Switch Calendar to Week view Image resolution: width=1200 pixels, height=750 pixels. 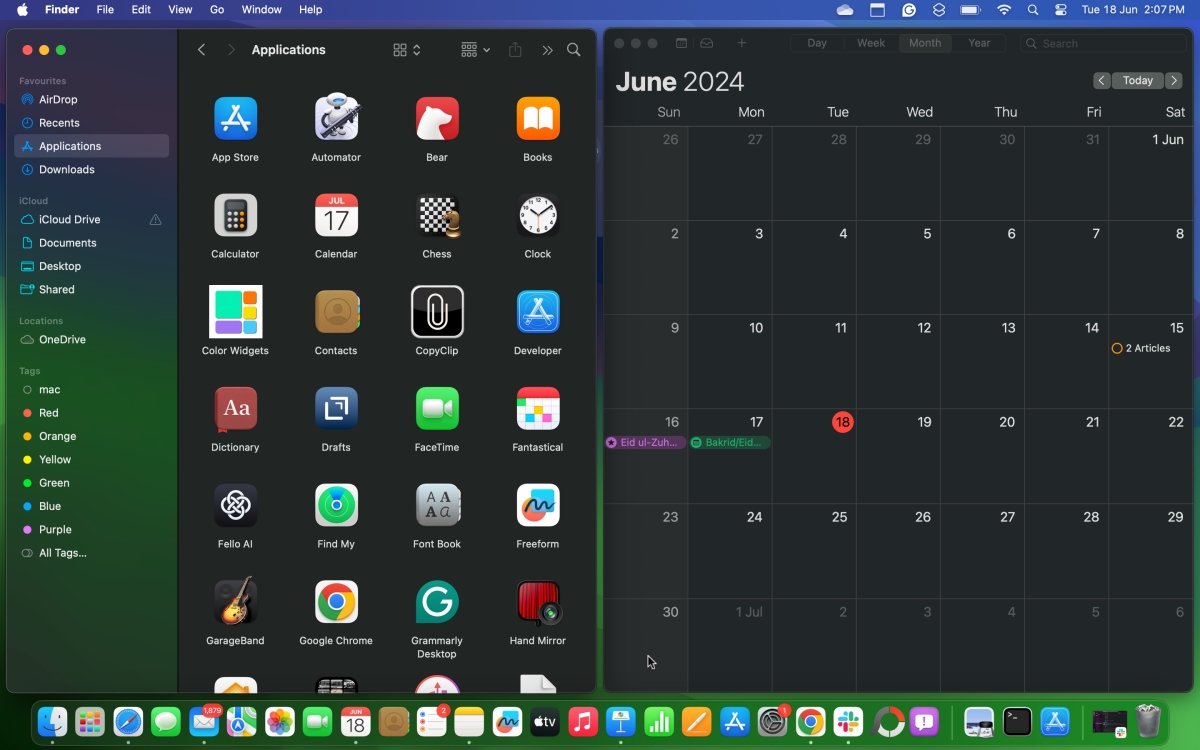pyautogui.click(x=870, y=43)
